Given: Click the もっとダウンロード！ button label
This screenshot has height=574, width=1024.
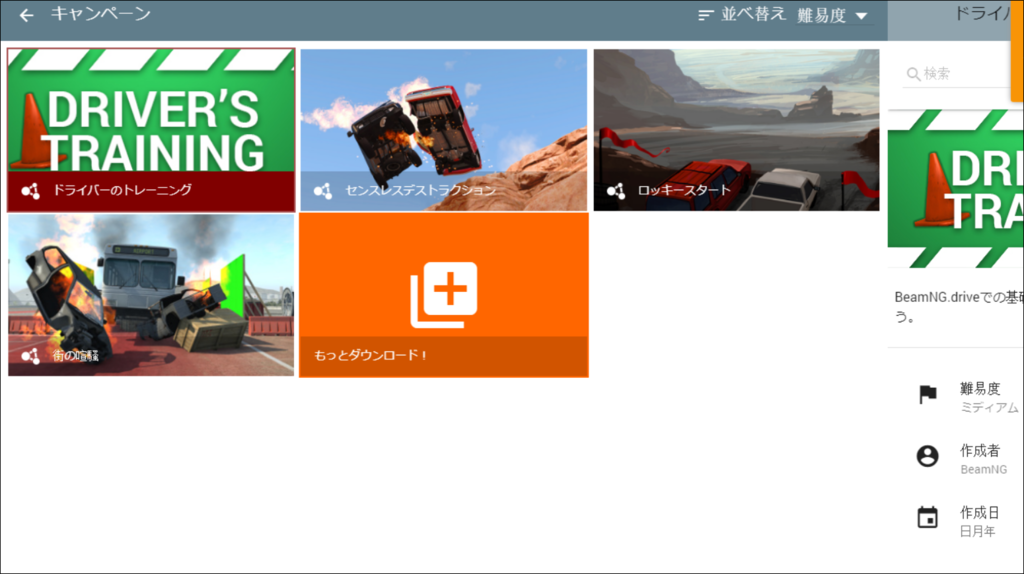Looking at the screenshot, I should (370, 355).
